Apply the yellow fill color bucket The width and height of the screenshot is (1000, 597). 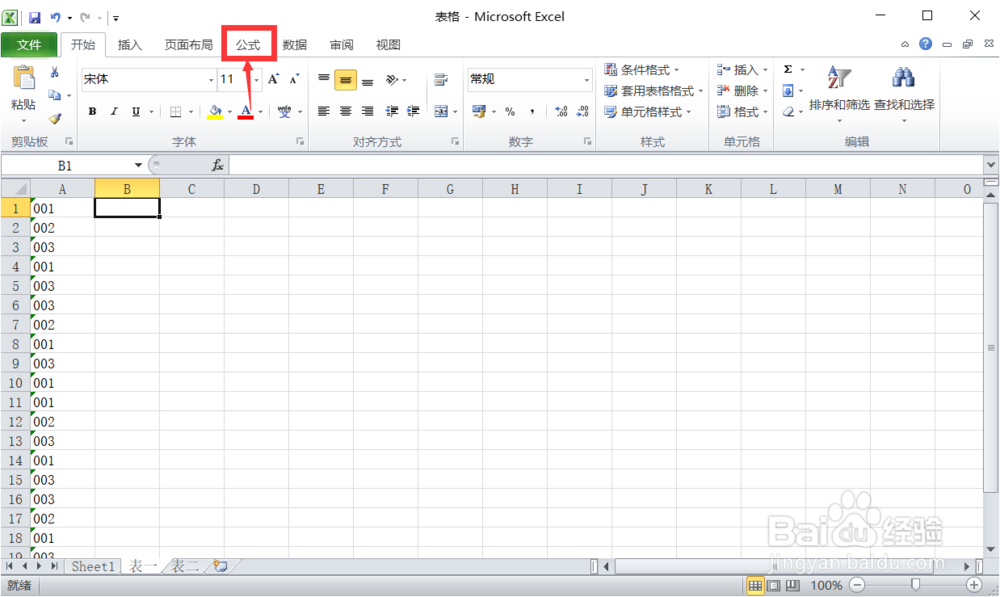[215, 112]
